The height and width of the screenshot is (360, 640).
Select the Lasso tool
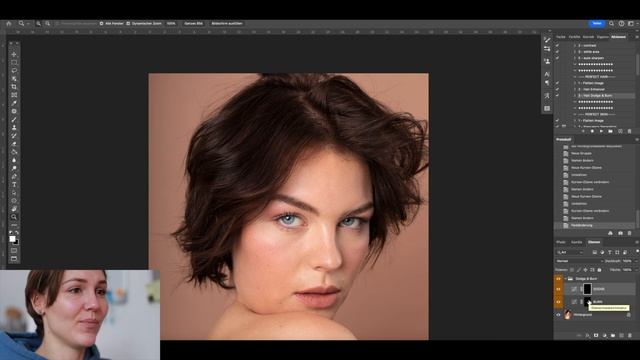tap(14, 71)
